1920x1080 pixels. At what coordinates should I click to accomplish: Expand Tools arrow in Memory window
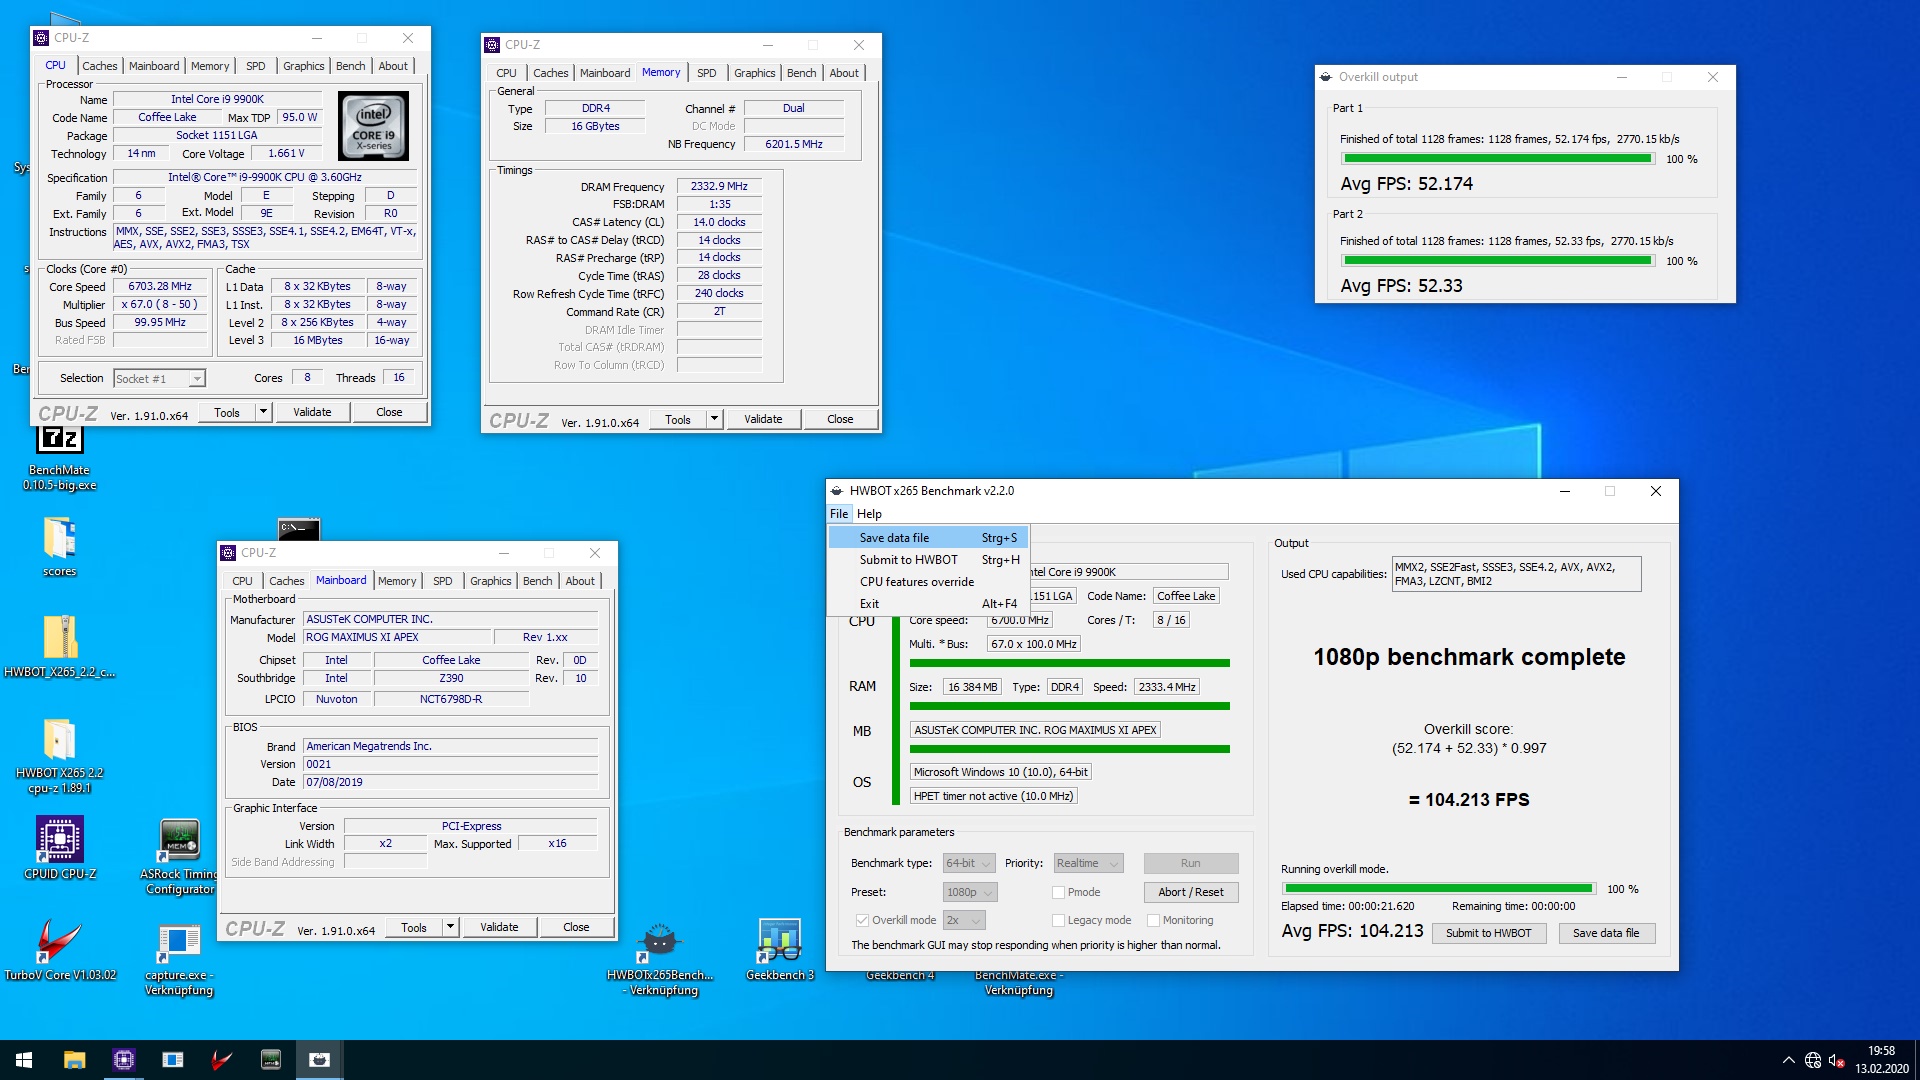[714, 419]
